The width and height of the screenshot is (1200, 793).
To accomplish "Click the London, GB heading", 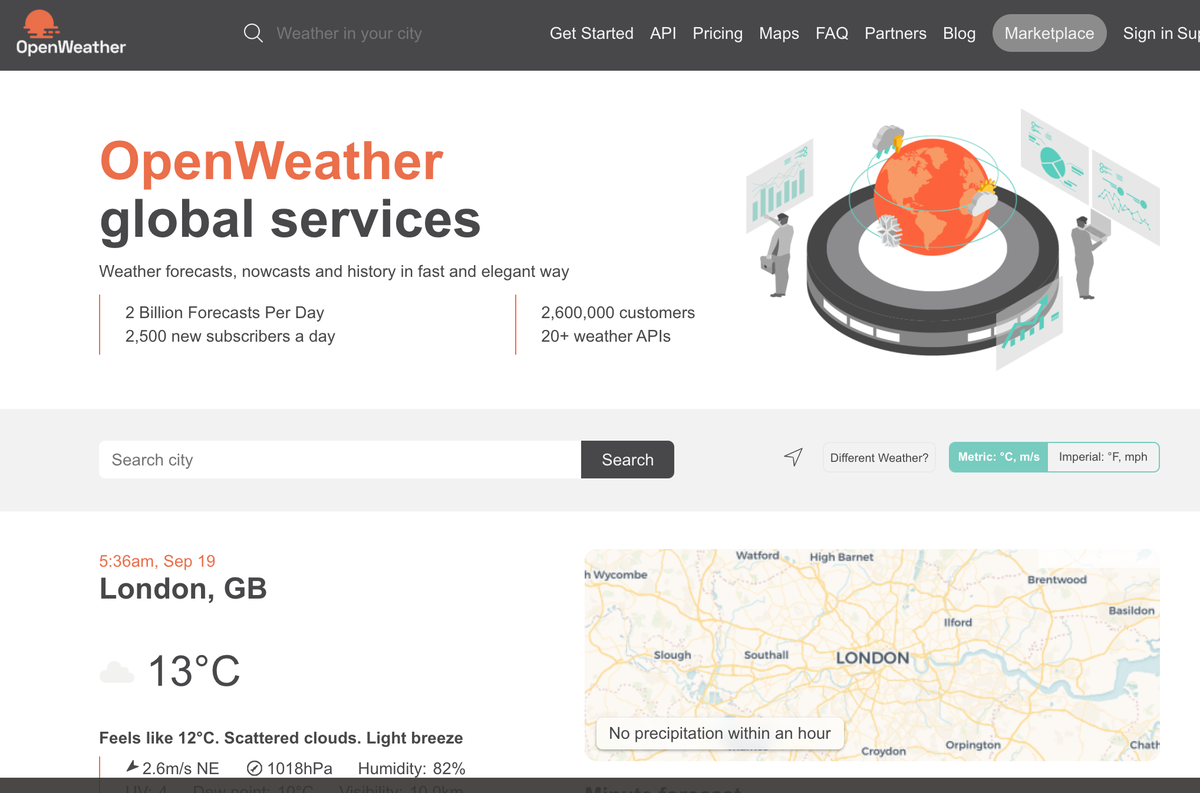I will 183,588.
